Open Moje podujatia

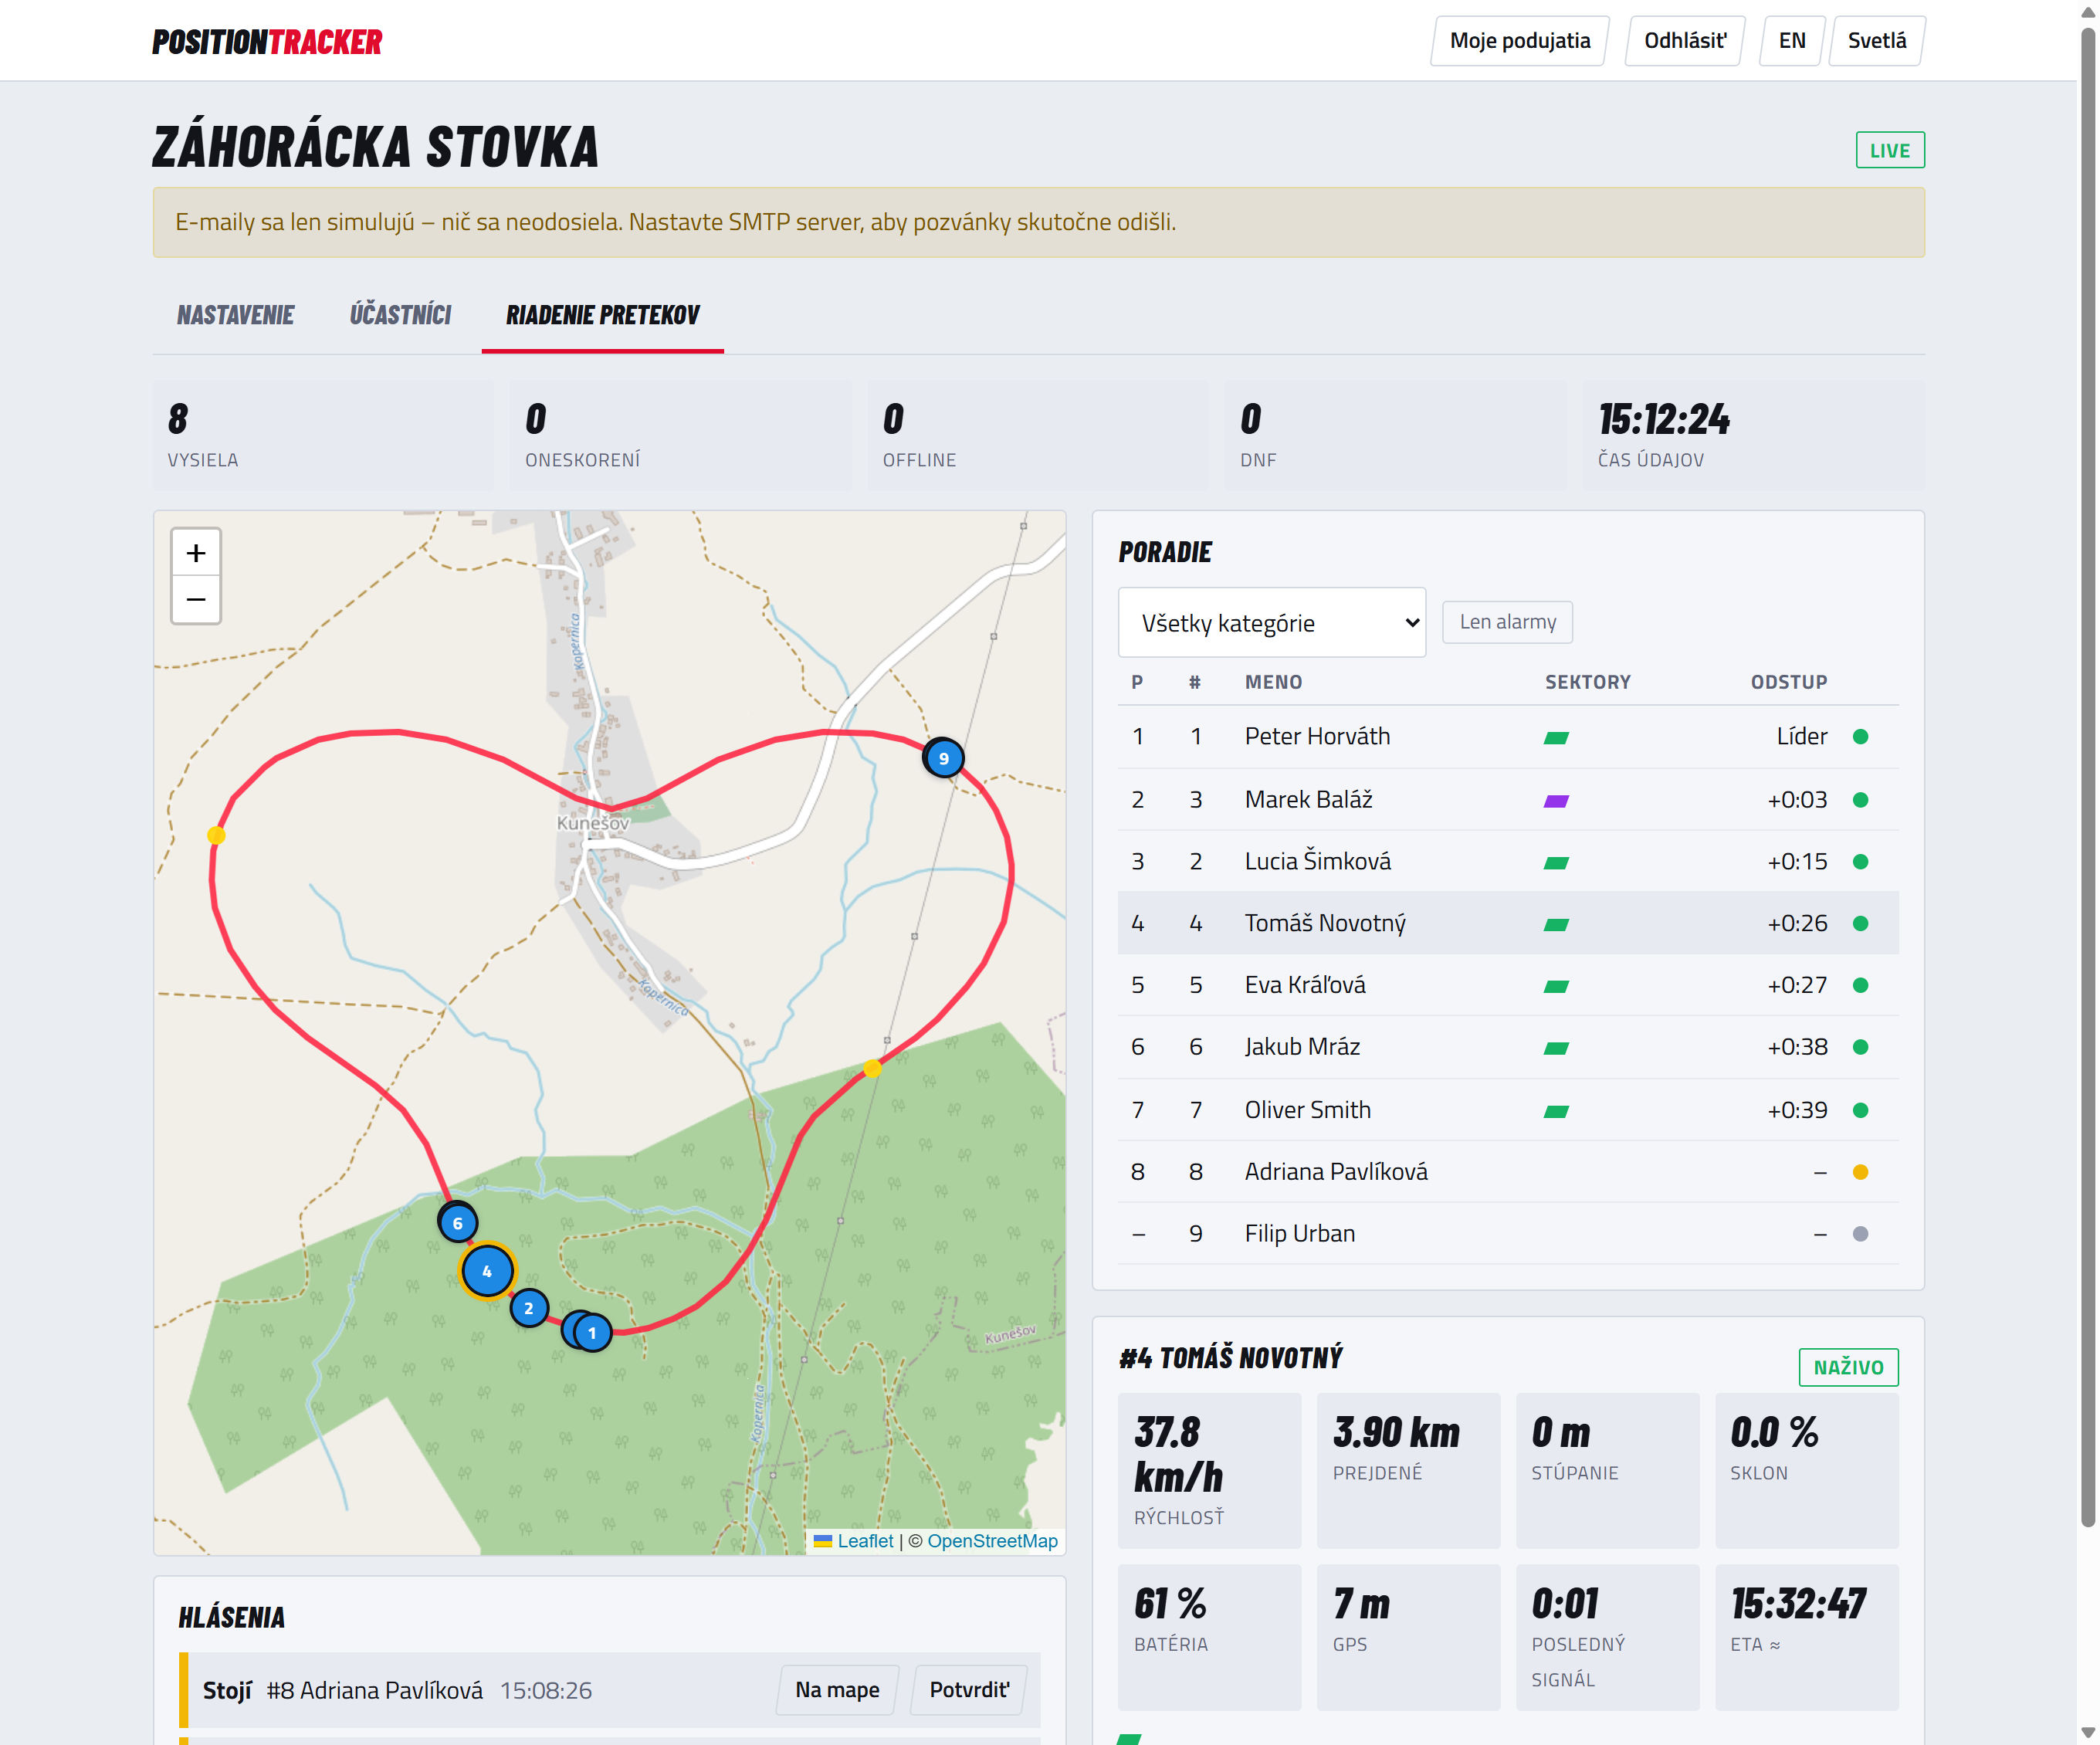(1519, 41)
